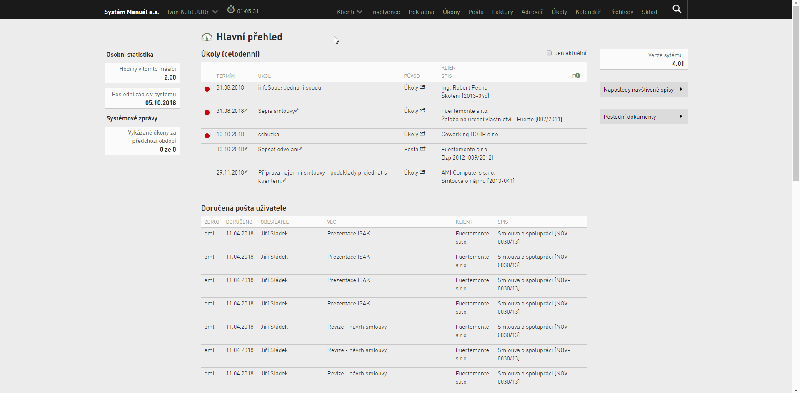Screen dimensions: 800x393
Task: Open the Pošta icon in the 10.10.2018 task row
Action: (x=422, y=149)
